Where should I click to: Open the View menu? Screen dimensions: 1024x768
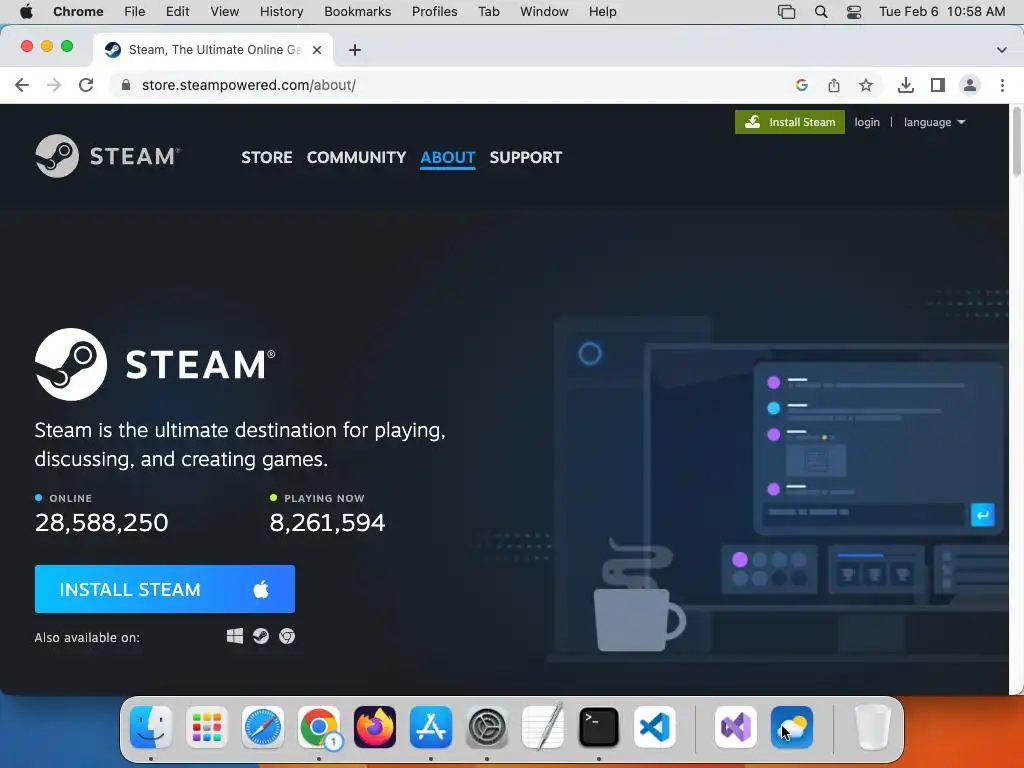click(x=225, y=12)
